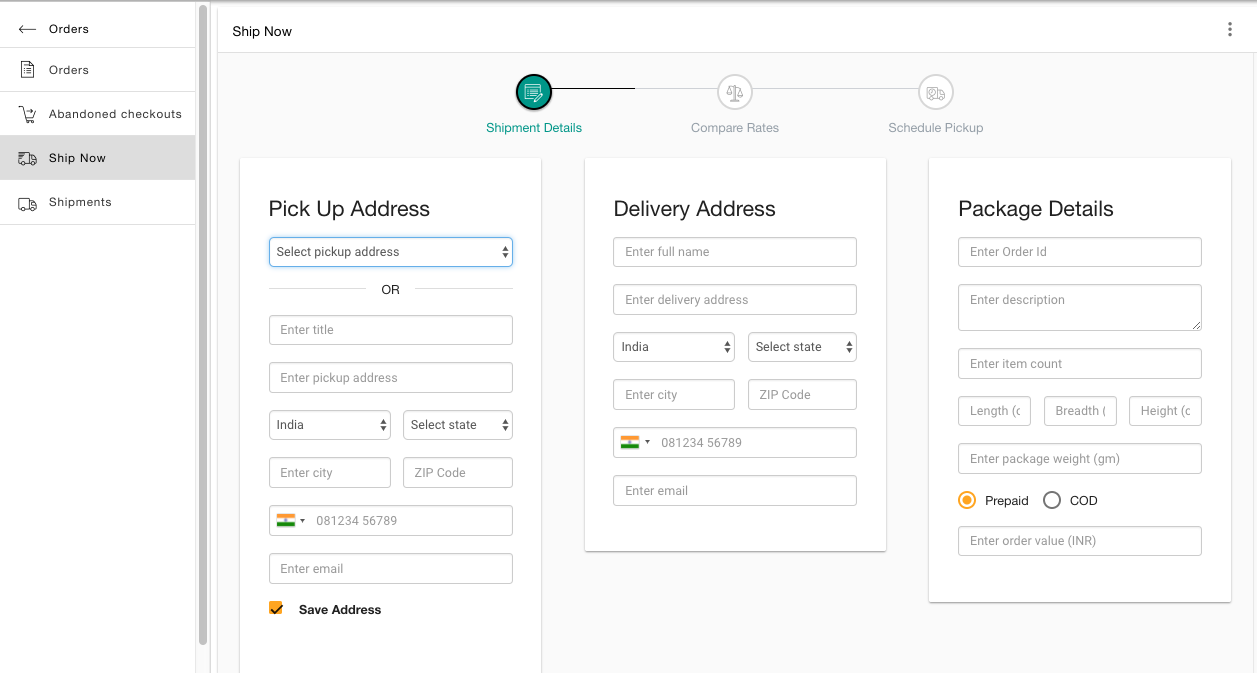
Task: Open the Select pickup address dropdown
Action: pyautogui.click(x=391, y=252)
